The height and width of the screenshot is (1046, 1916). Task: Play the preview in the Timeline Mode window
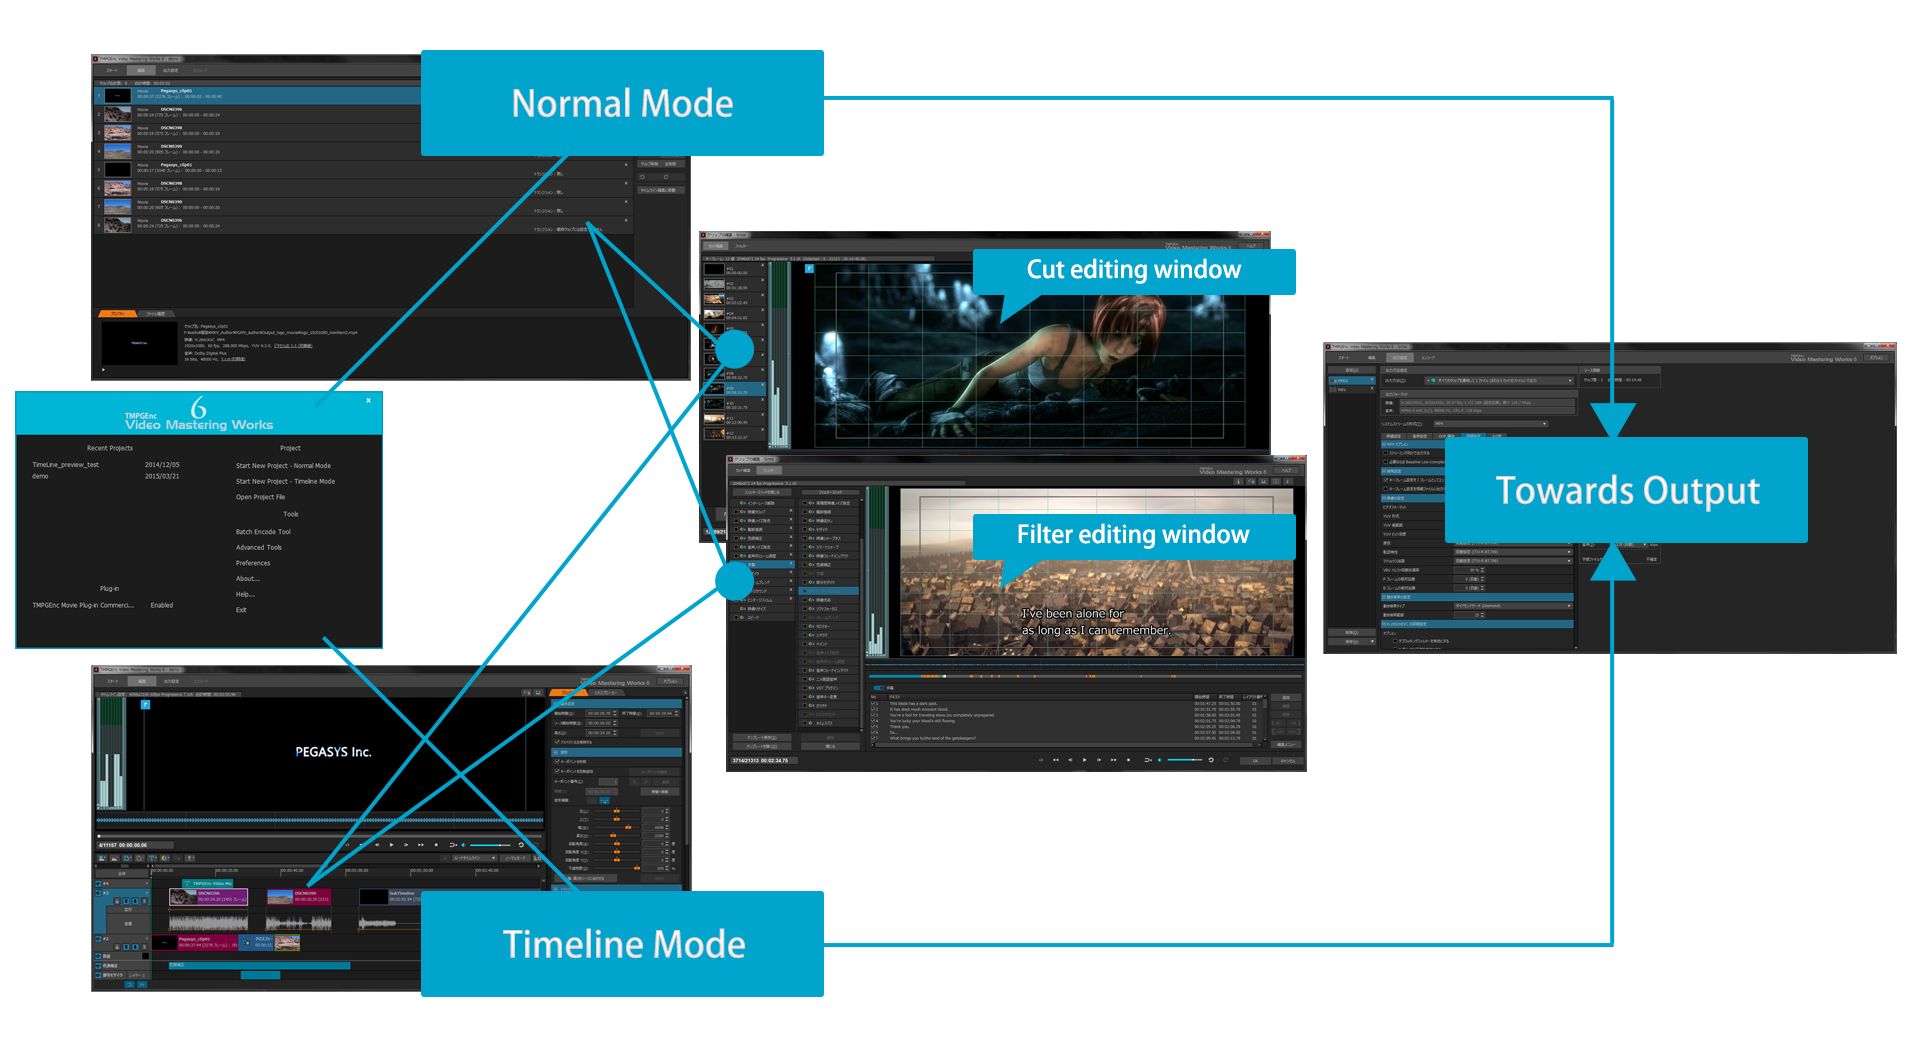tap(391, 845)
